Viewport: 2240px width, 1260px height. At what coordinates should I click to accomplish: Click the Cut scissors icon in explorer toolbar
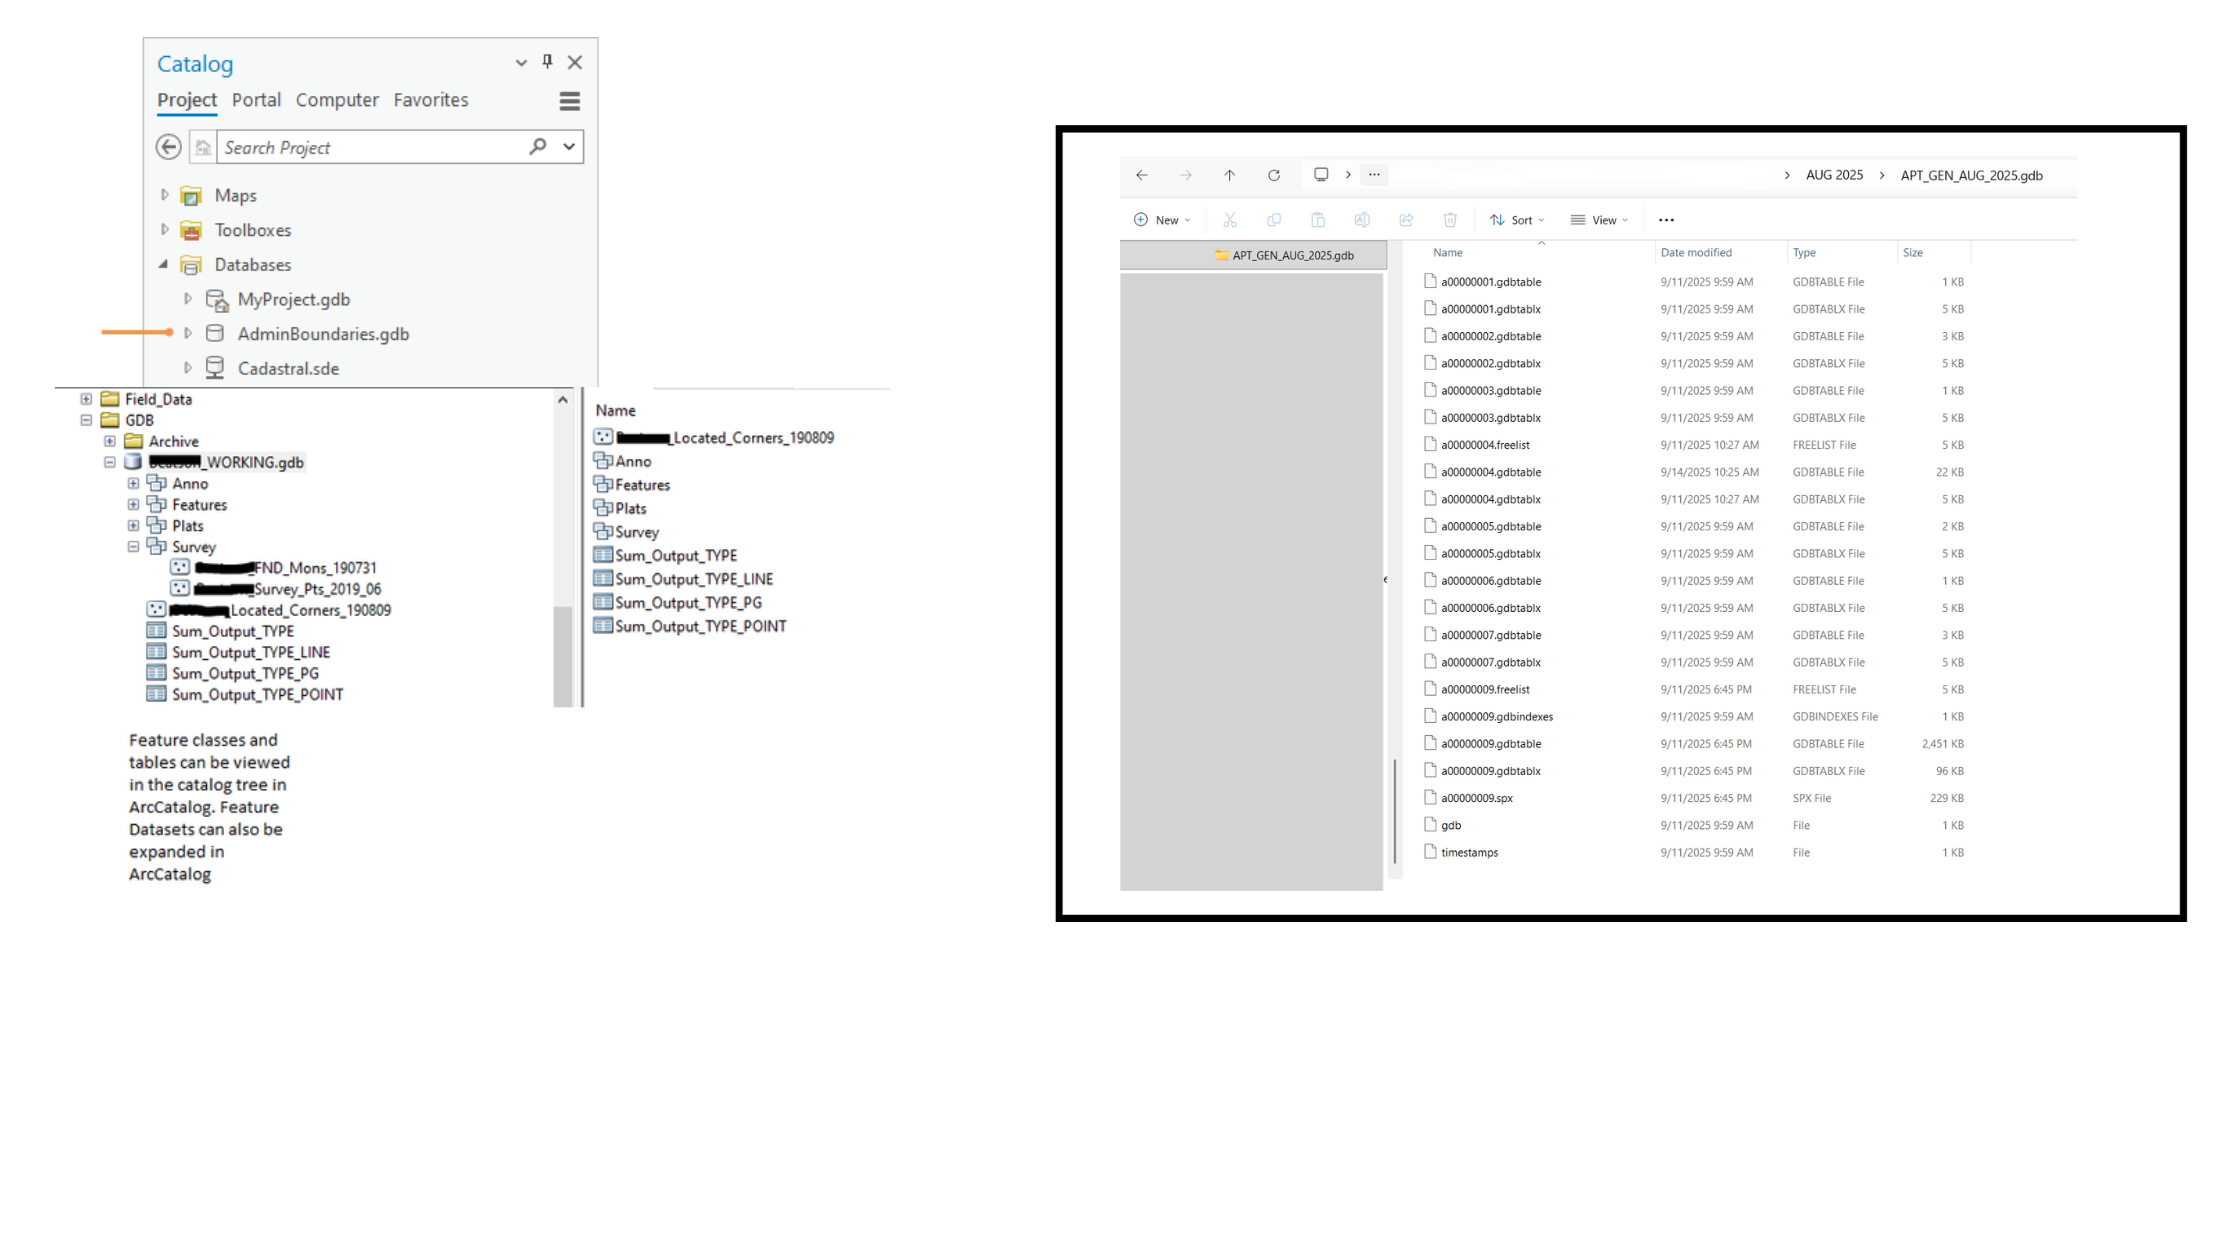coord(1230,220)
